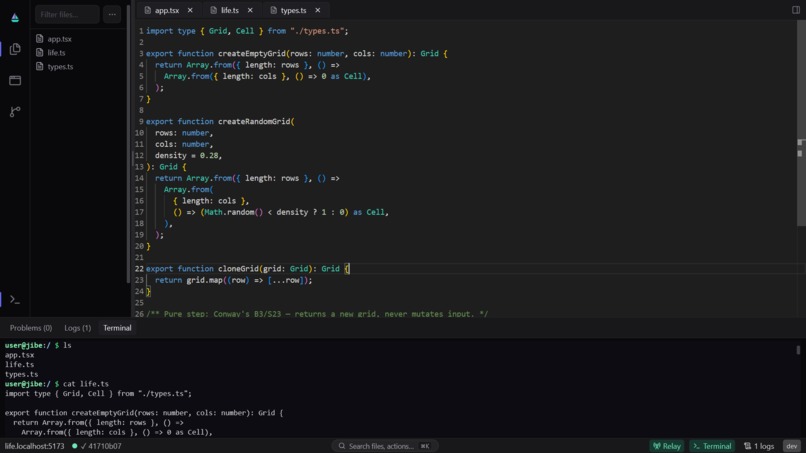The width and height of the screenshot is (806, 453).
Task: Open app.tsx in file tree
Action: click(x=59, y=39)
